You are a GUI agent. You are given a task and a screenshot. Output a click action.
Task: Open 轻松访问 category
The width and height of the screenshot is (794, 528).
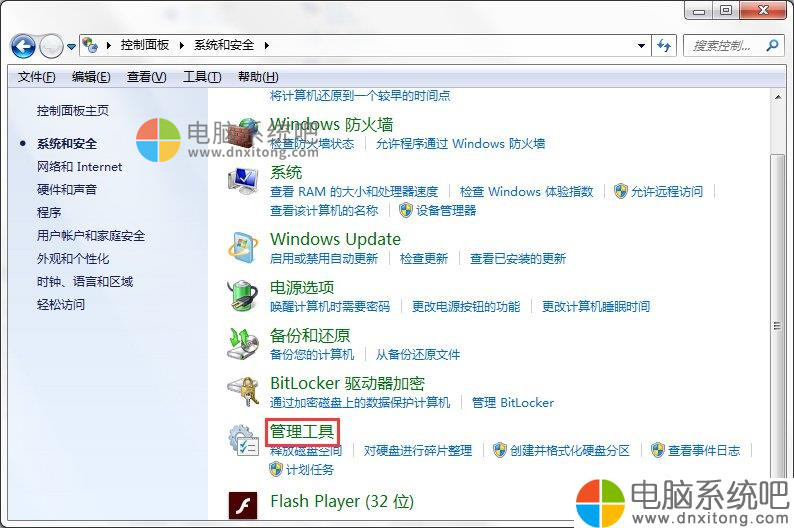tap(61, 305)
